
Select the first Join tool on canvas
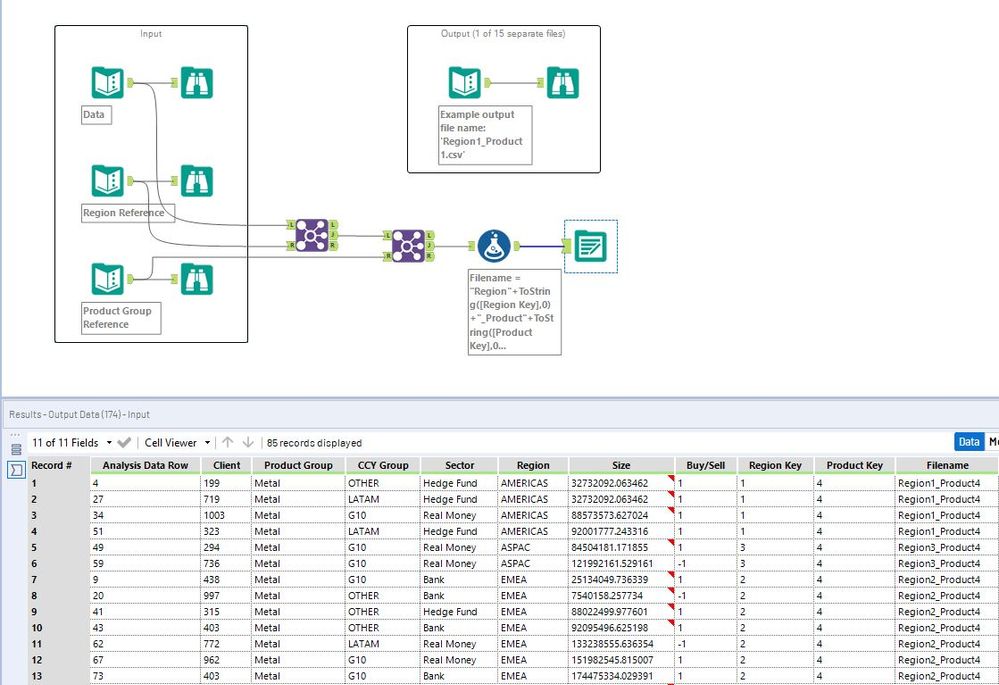312,235
